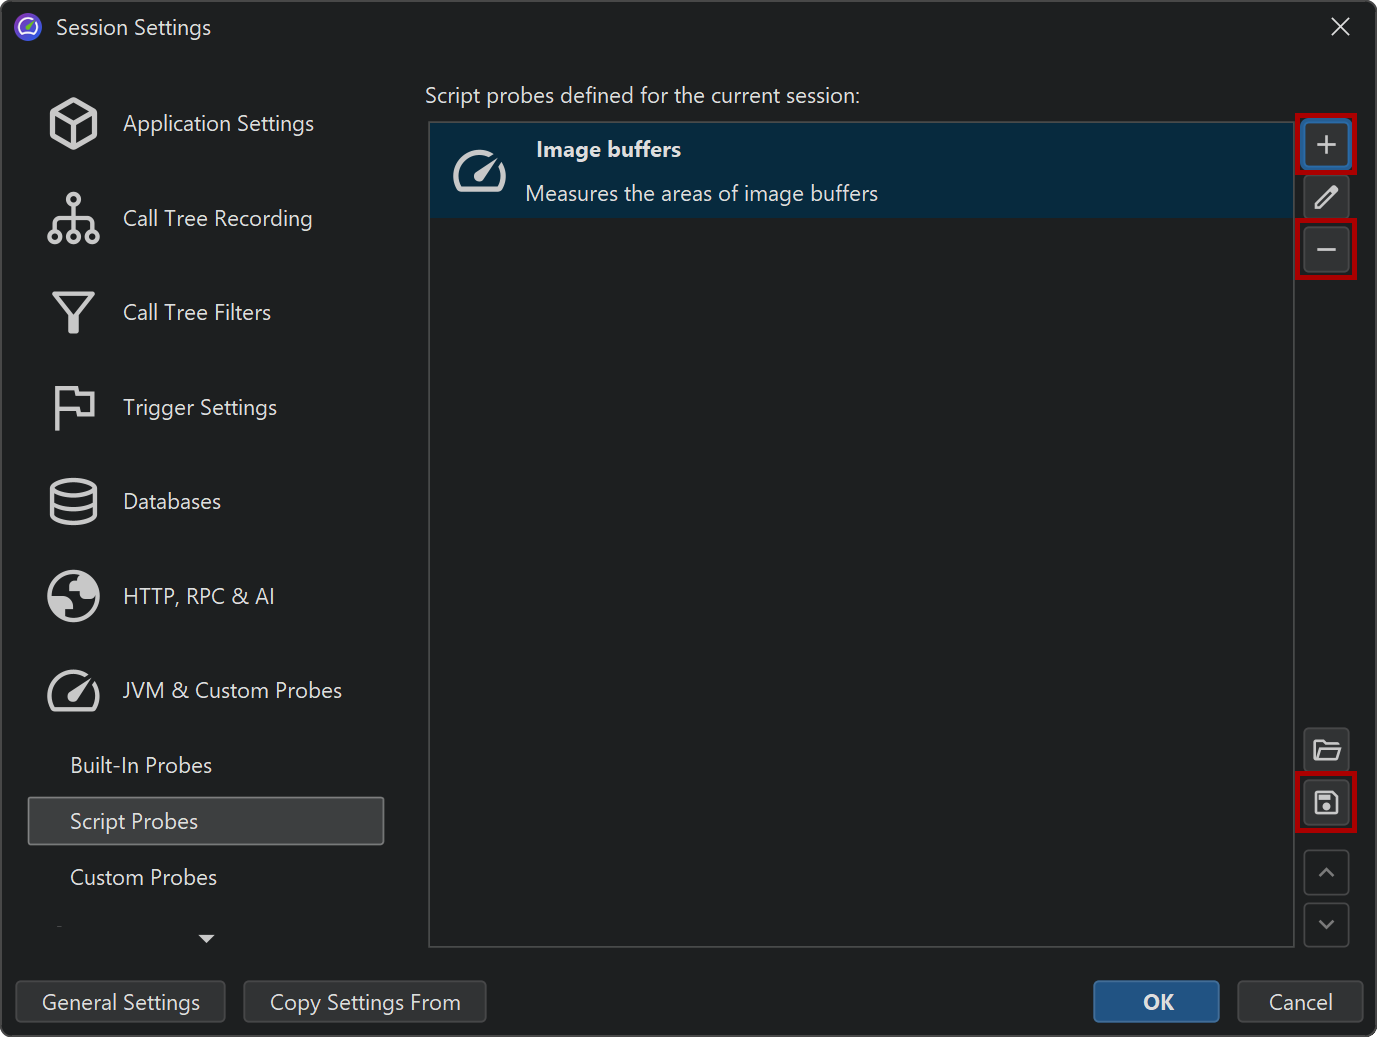The width and height of the screenshot is (1377, 1037).
Task: Open the HTTP, RPC & AI section
Action: tap(198, 597)
